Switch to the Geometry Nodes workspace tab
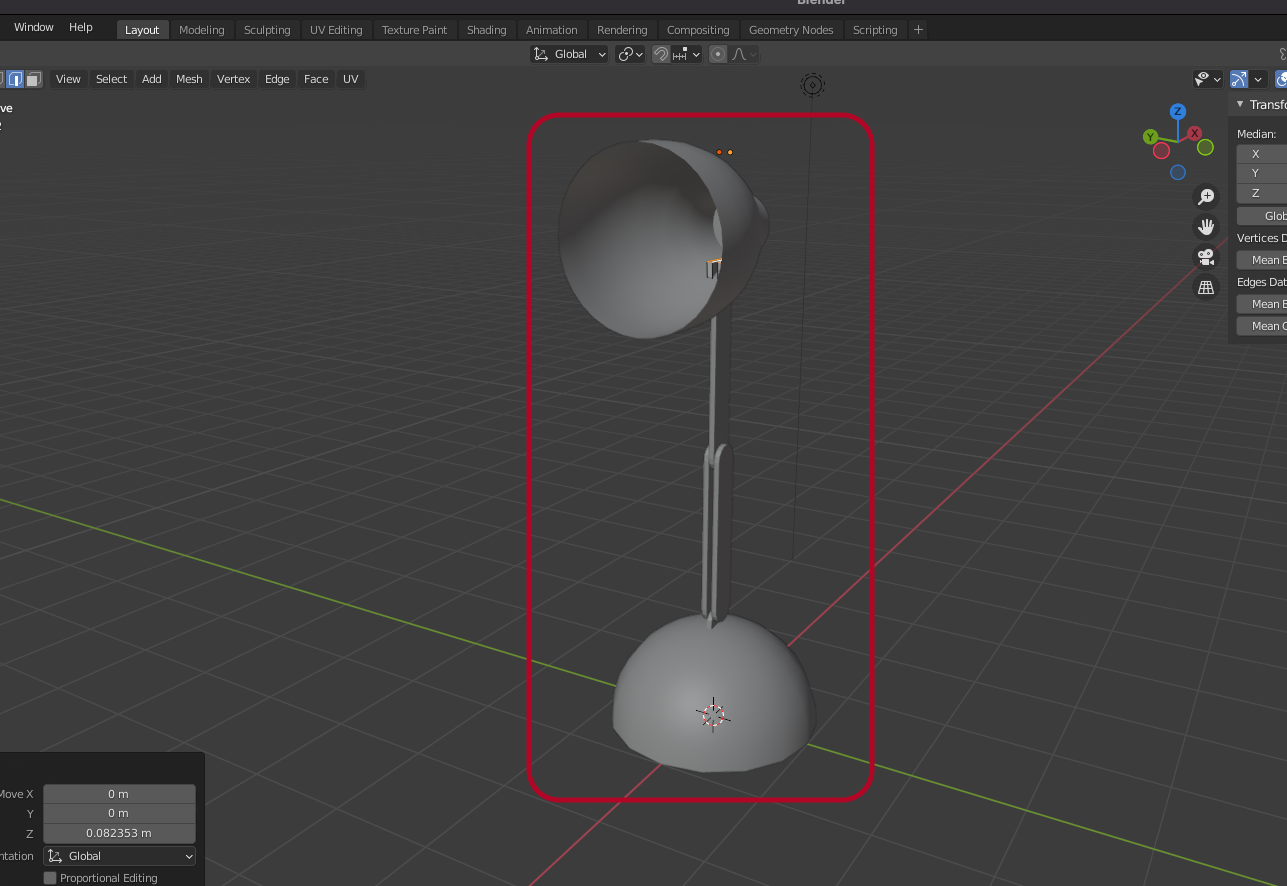Viewport: 1287px width, 886px height. pyautogui.click(x=791, y=29)
